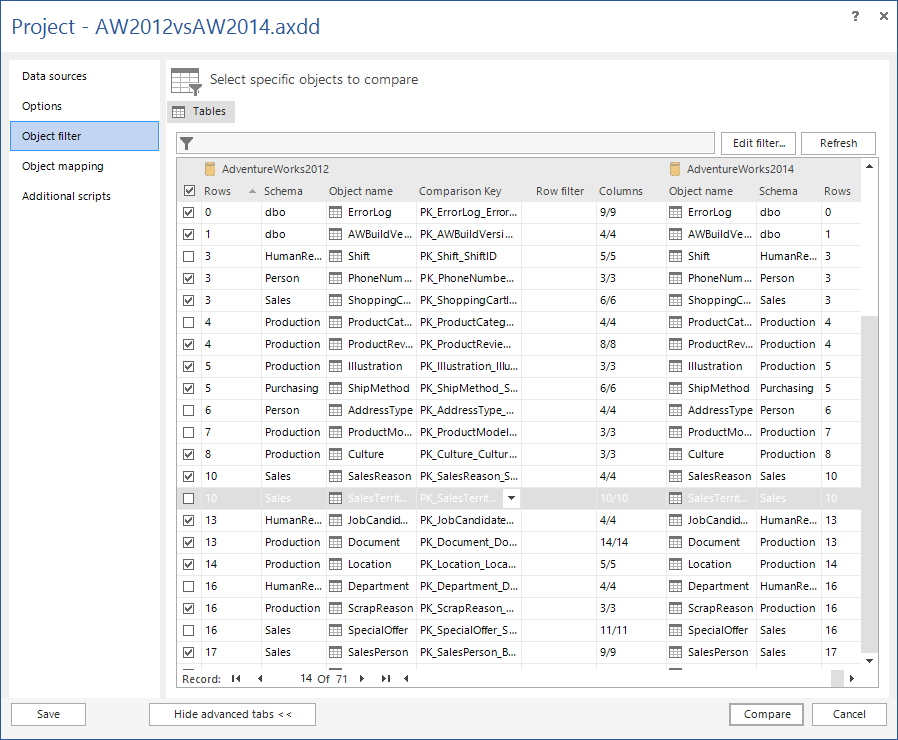Click table icon beside left Document
The height and width of the screenshot is (740, 898).
pyautogui.click(x=336, y=542)
